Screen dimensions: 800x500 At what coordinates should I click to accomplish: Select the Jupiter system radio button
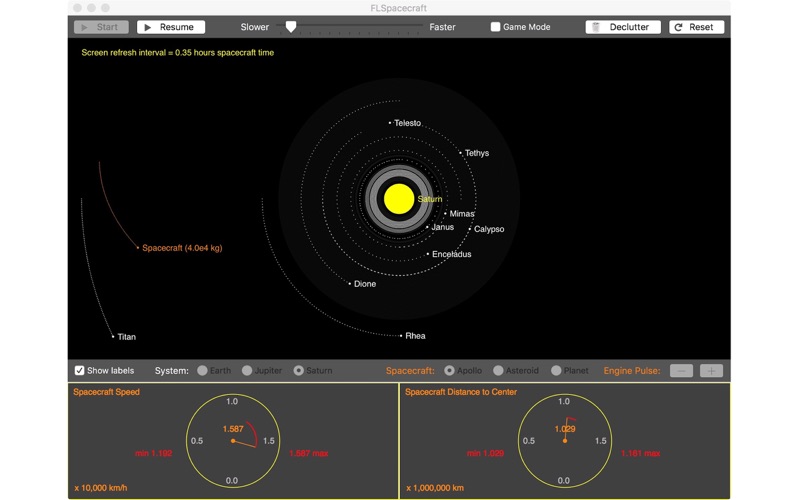[x=247, y=371]
